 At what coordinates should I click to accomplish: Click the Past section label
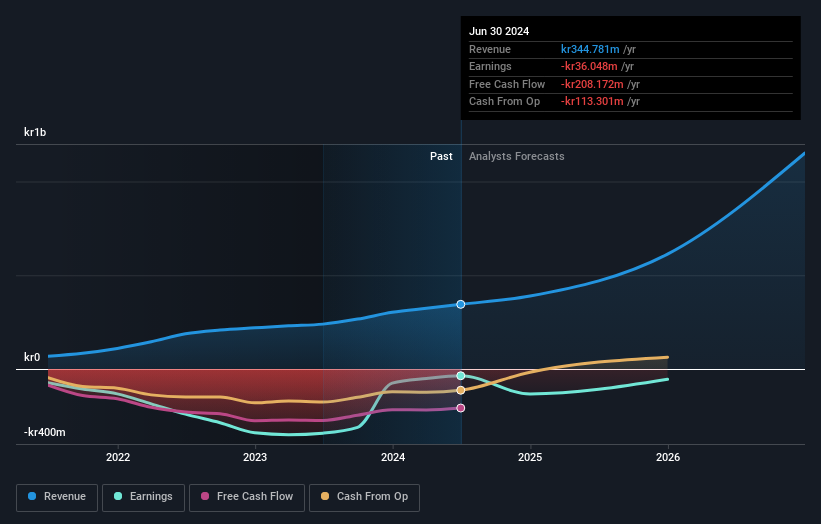[441, 156]
